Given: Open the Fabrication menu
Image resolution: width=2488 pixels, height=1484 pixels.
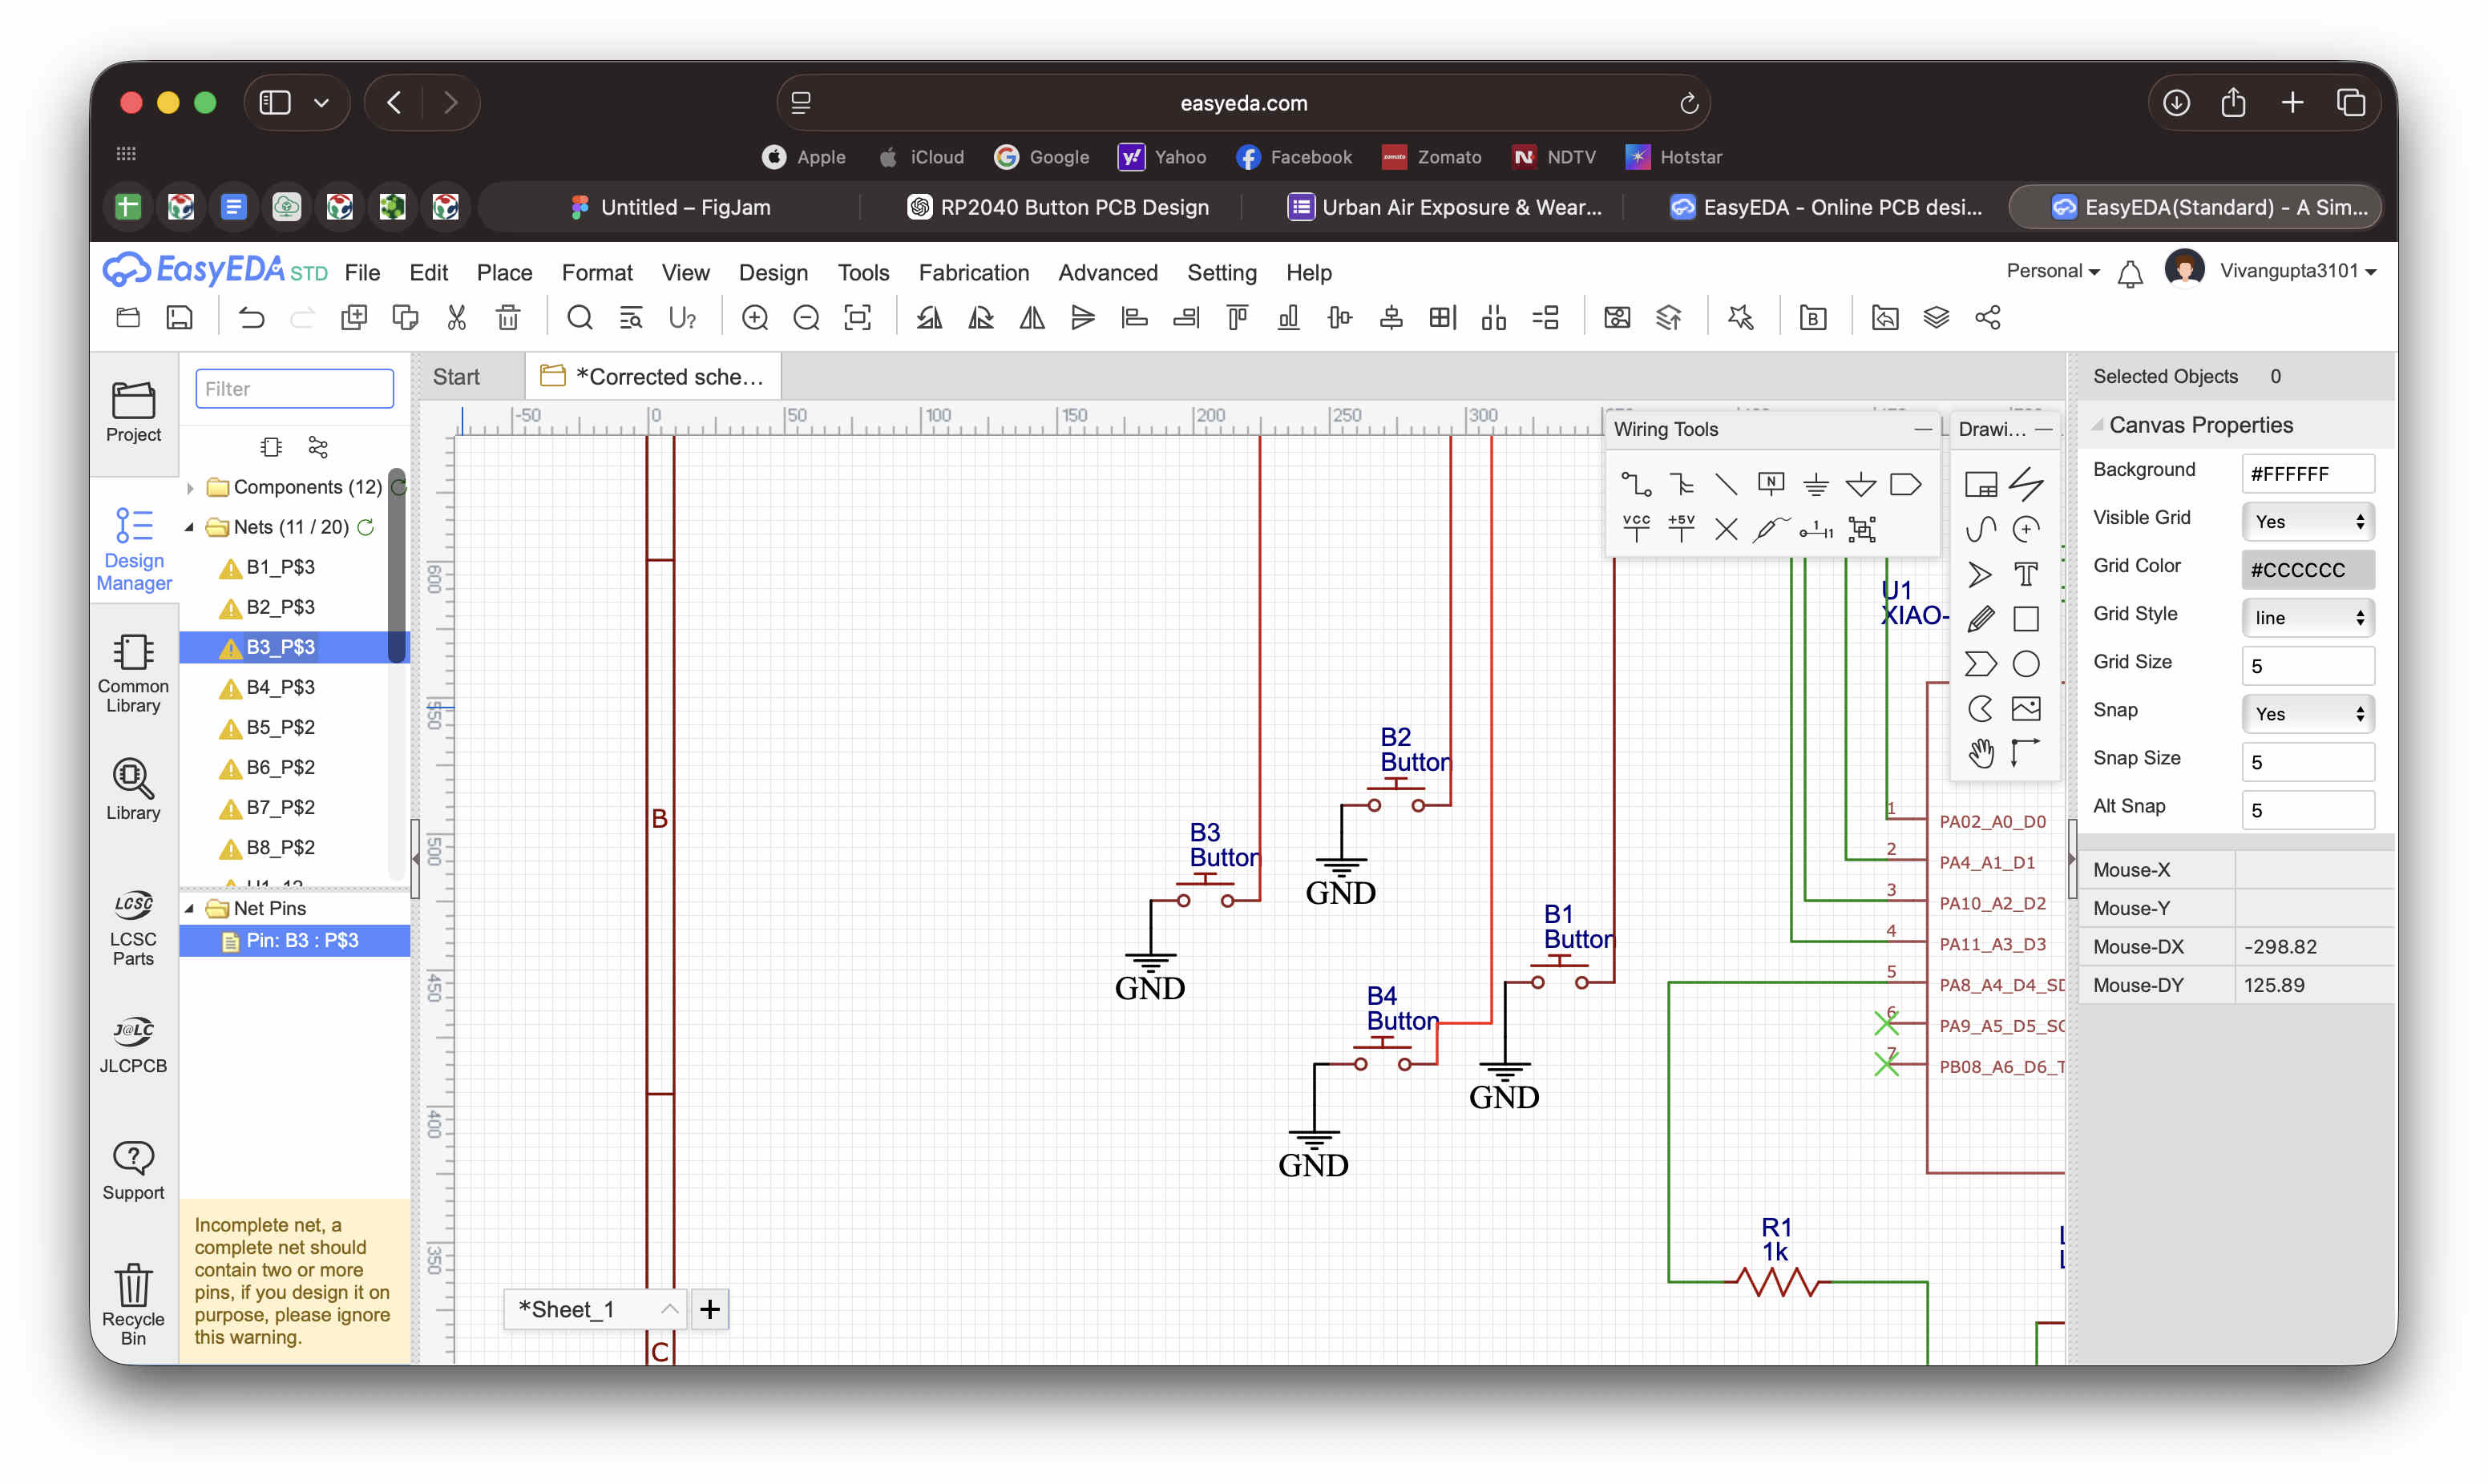Looking at the screenshot, I should pyautogui.click(x=973, y=272).
